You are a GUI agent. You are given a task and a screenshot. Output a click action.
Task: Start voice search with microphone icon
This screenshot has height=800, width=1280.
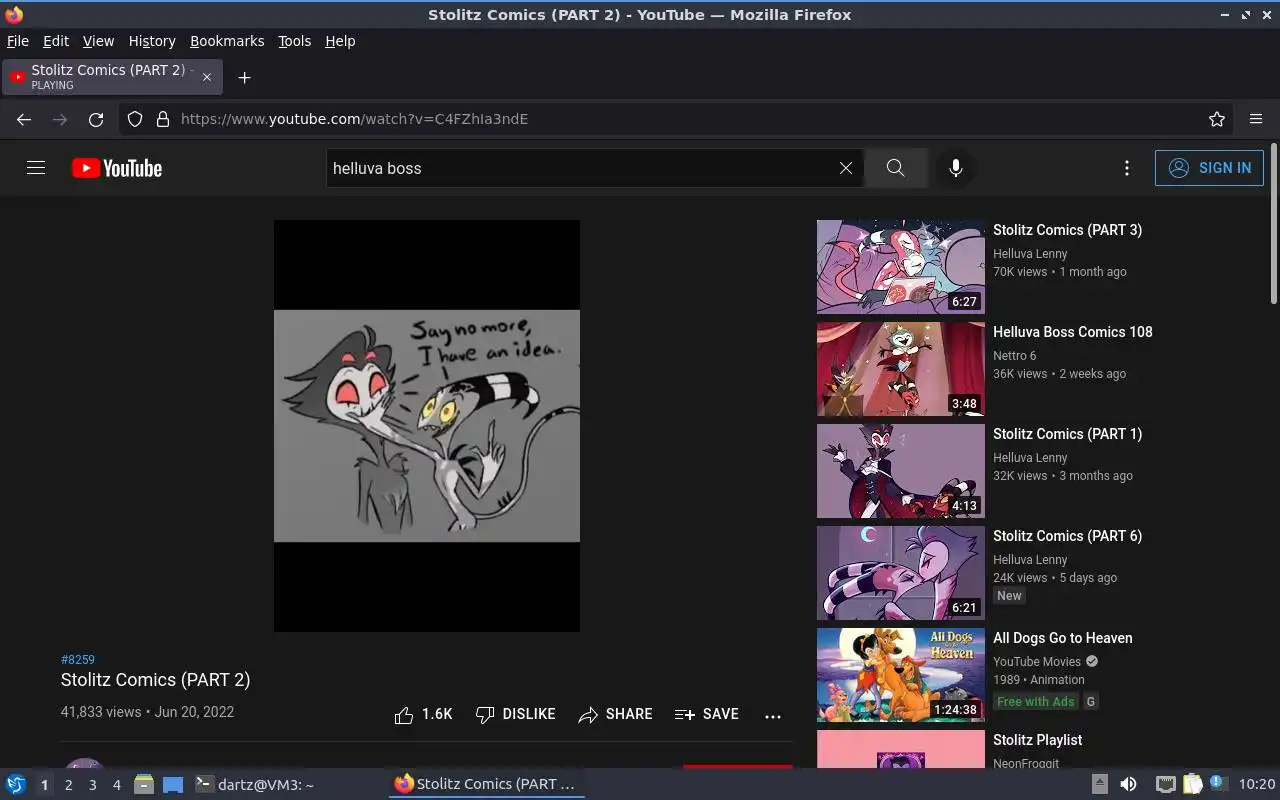pyautogui.click(x=956, y=168)
